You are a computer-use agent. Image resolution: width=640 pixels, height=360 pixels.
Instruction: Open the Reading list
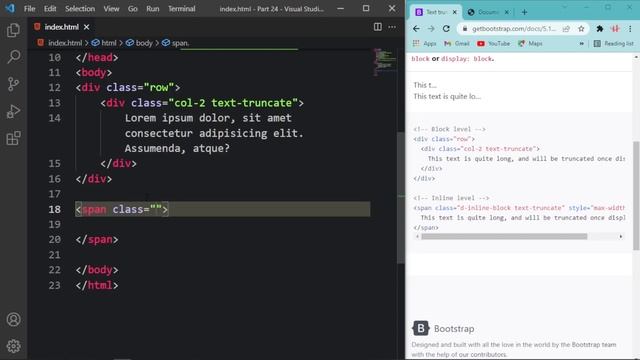613,43
